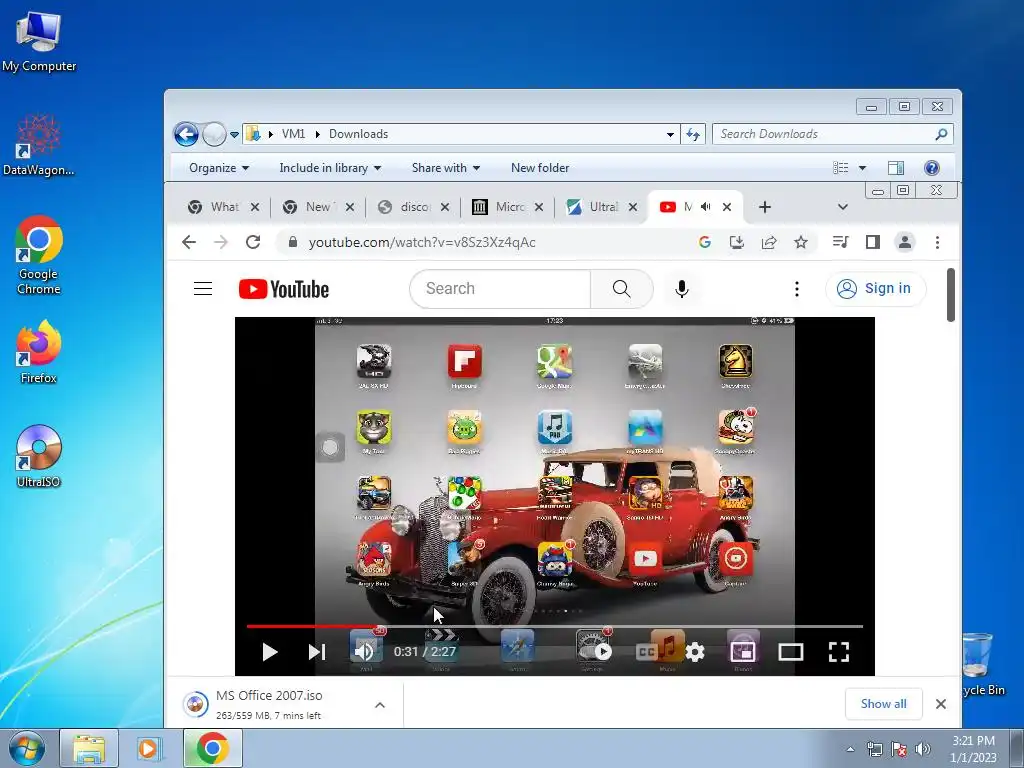Image resolution: width=1024 pixels, height=768 pixels.
Task: Search with voice using the microphone
Action: pyautogui.click(x=682, y=289)
